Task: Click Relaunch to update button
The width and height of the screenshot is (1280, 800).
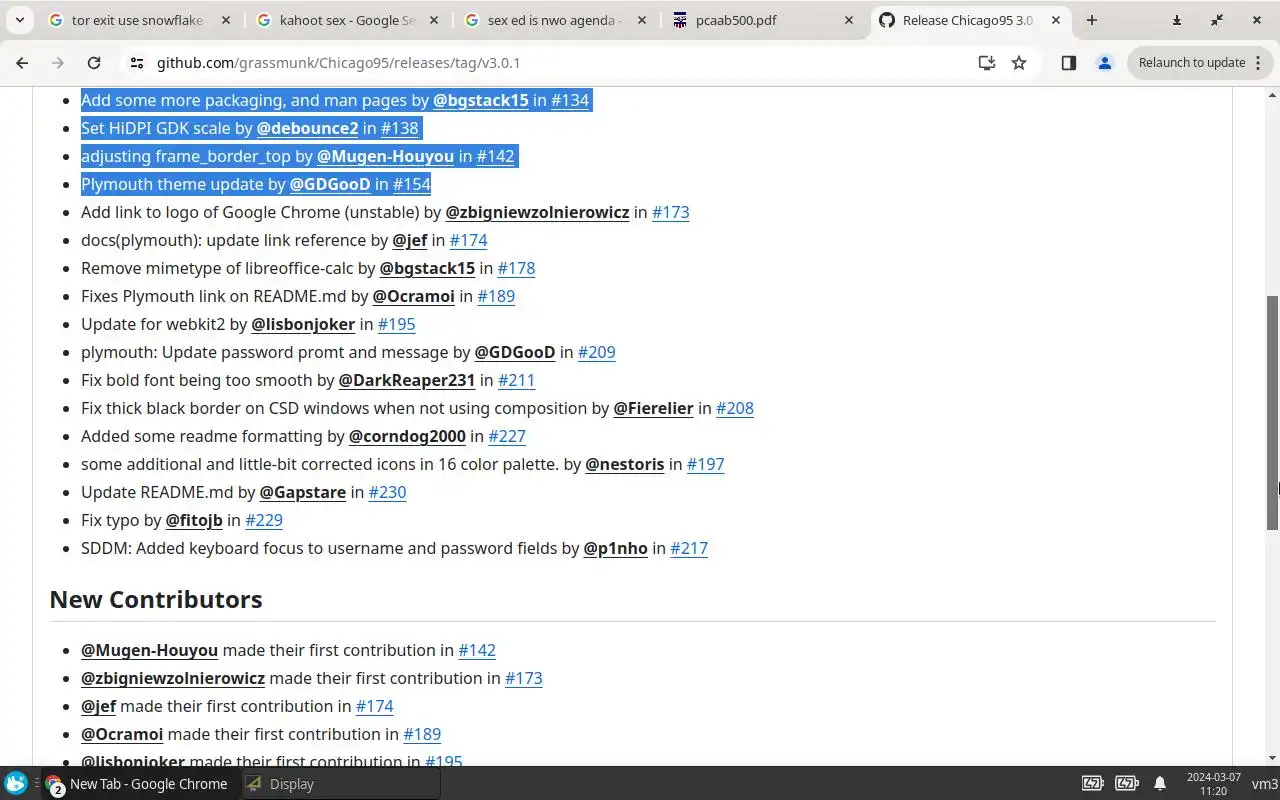Action: click(x=1192, y=63)
